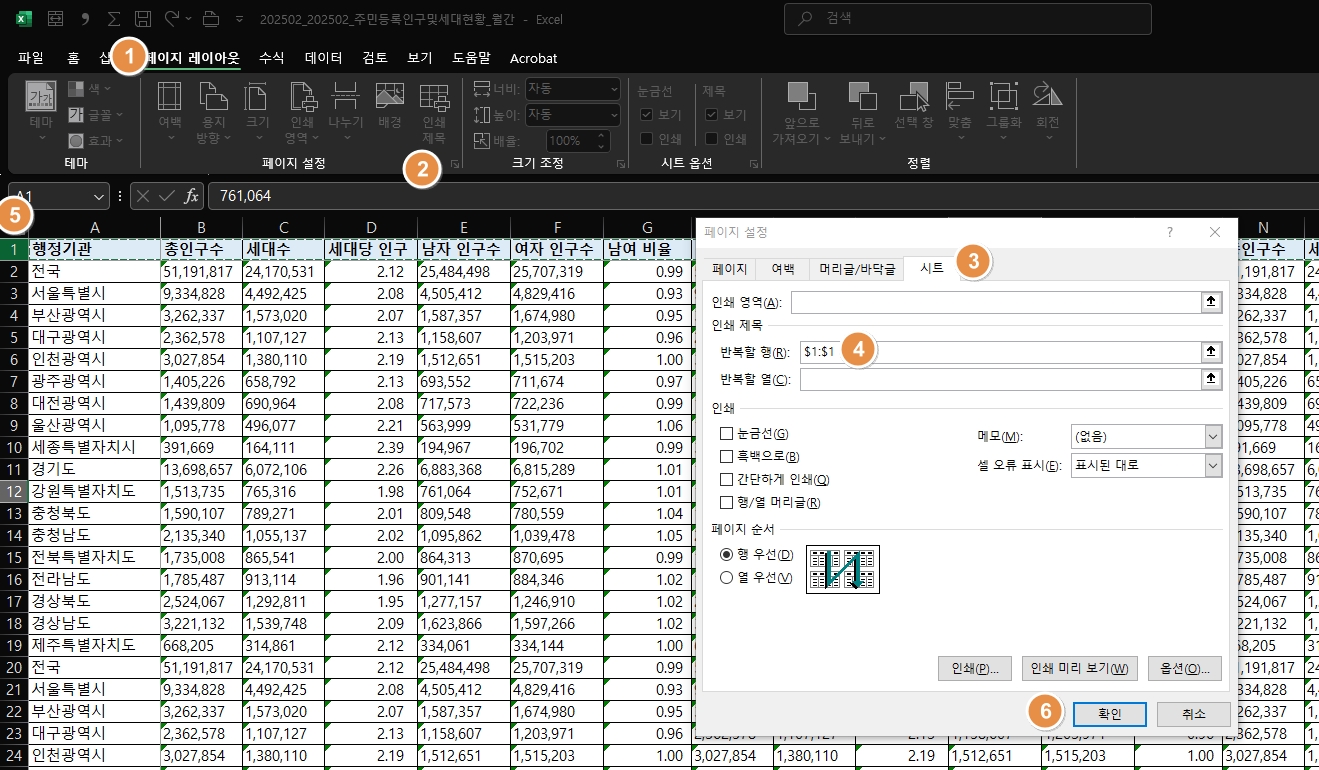Open the 너비 width dropdown

click(612, 89)
